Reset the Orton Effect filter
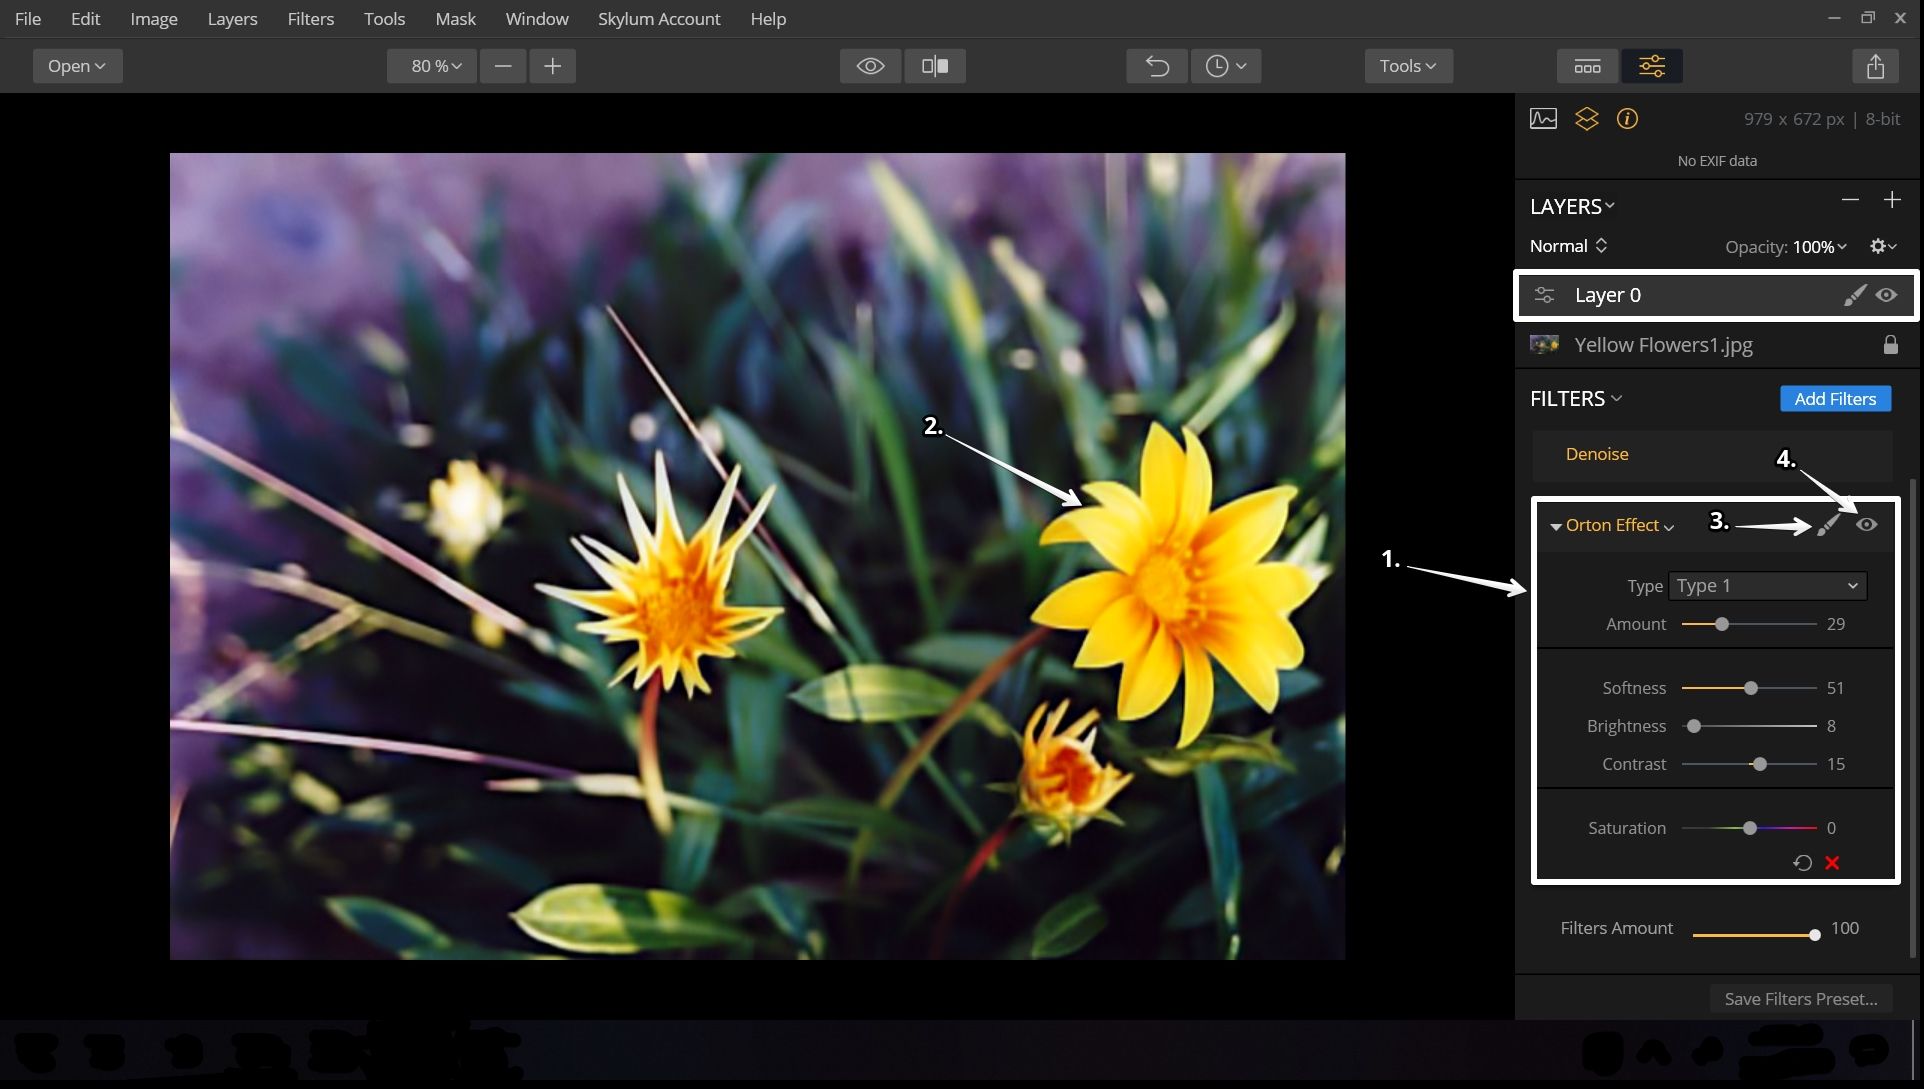Viewport: 1924px width, 1089px height. pyautogui.click(x=1802, y=863)
